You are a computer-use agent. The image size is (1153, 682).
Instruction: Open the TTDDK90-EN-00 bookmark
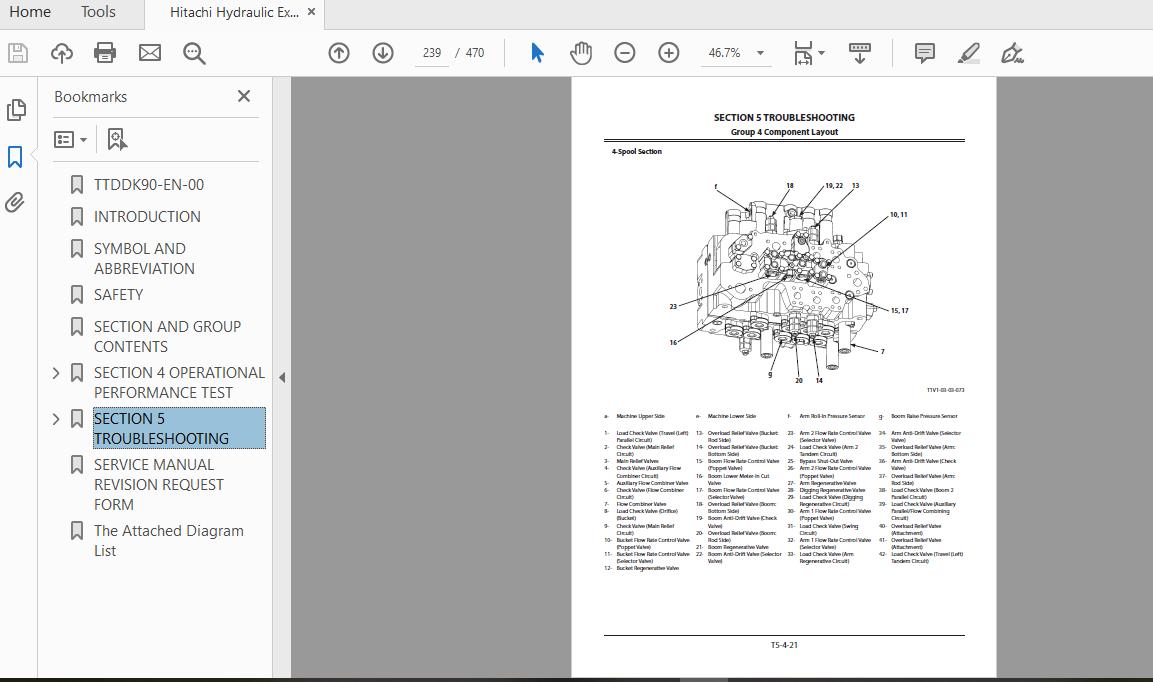(149, 185)
